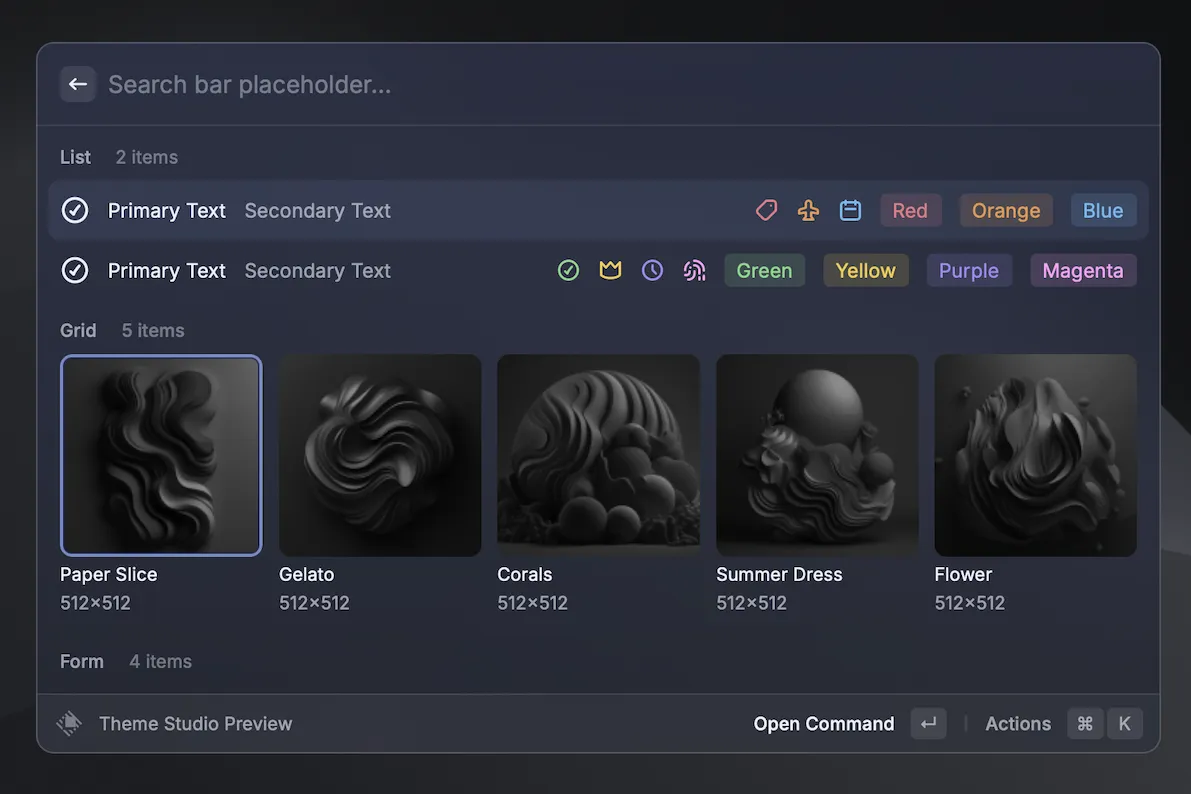Expand the Form section with 4 items
This screenshot has width=1191, height=794.
point(81,661)
